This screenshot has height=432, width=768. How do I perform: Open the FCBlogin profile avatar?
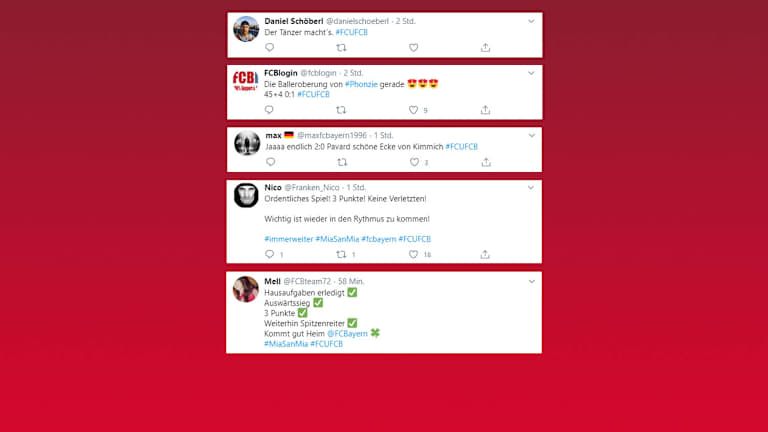245,80
